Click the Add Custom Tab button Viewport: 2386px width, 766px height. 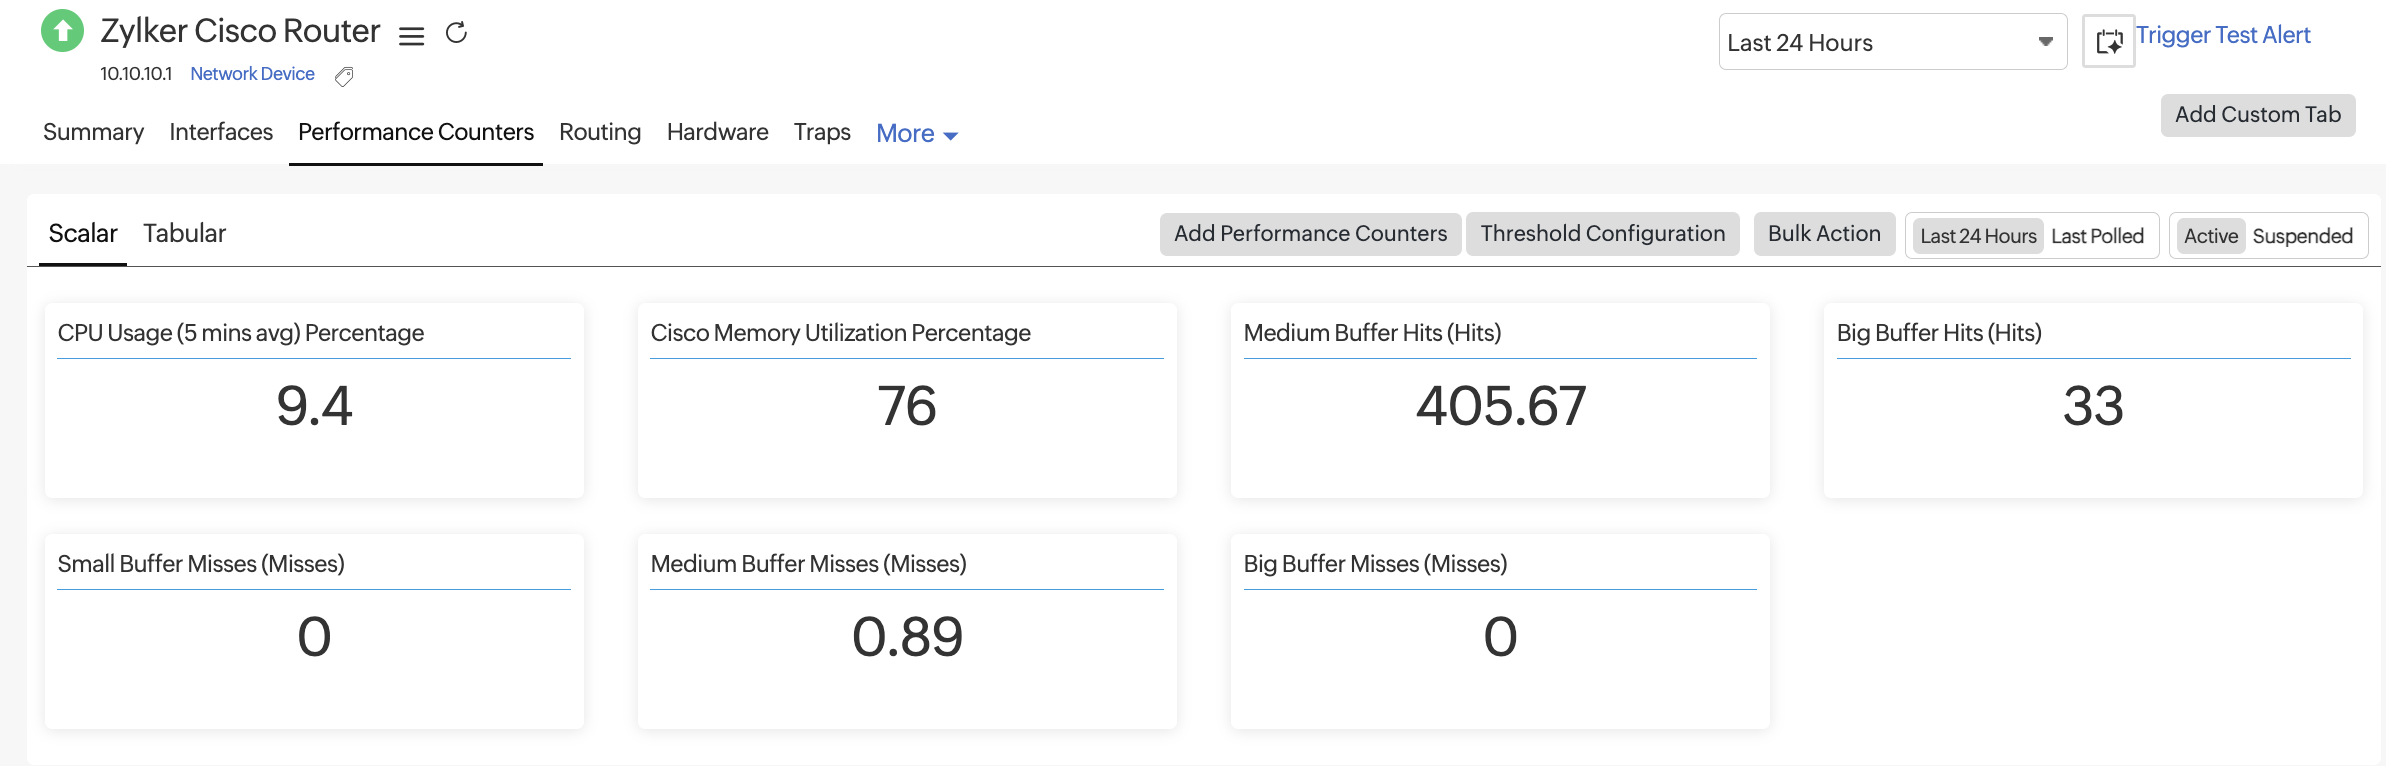tap(2257, 115)
